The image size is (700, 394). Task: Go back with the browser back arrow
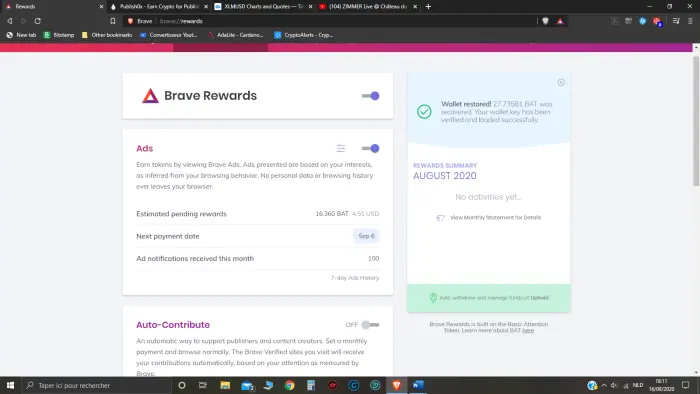coord(9,21)
